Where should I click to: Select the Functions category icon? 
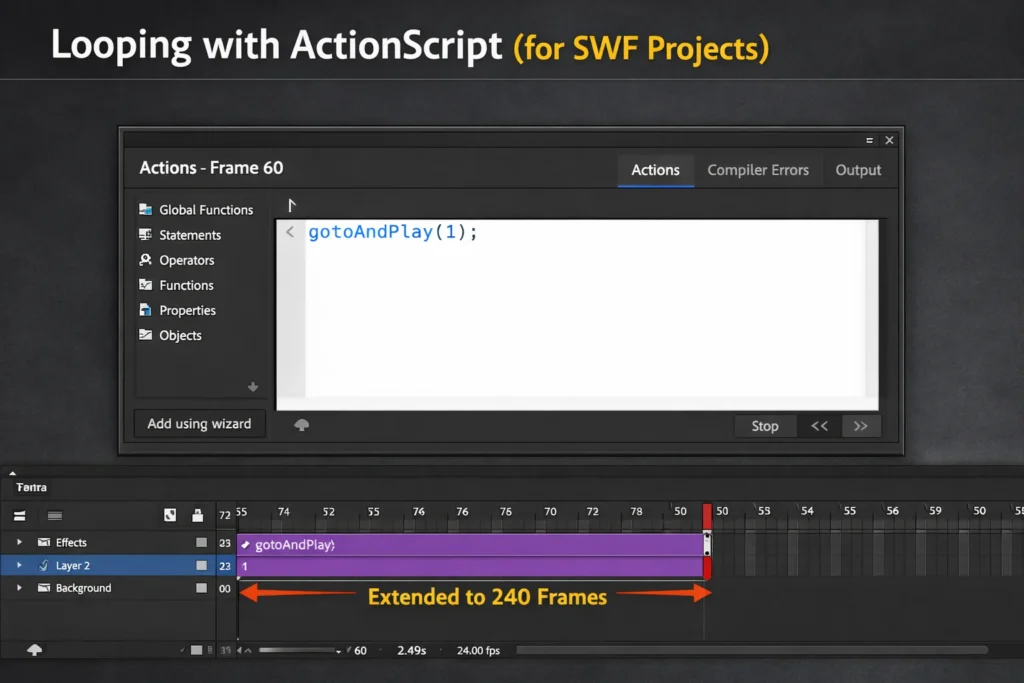click(145, 285)
